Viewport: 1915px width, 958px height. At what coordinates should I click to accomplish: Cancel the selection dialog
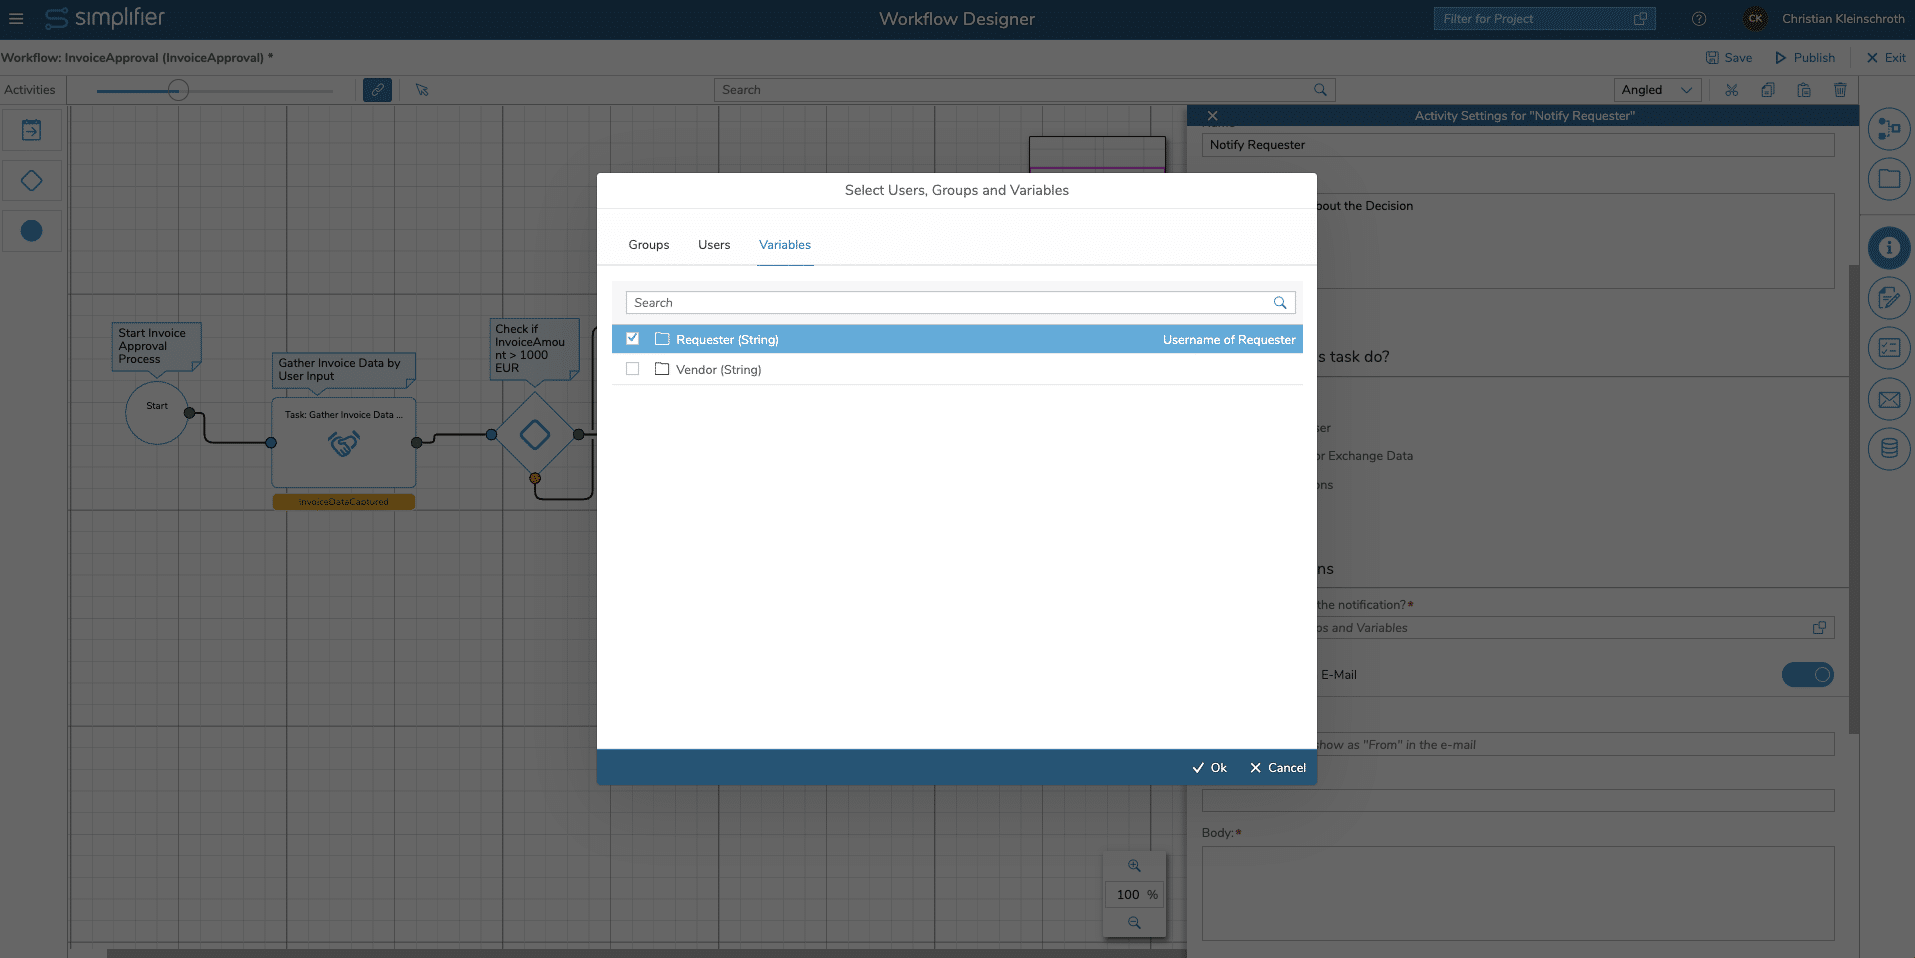point(1278,768)
